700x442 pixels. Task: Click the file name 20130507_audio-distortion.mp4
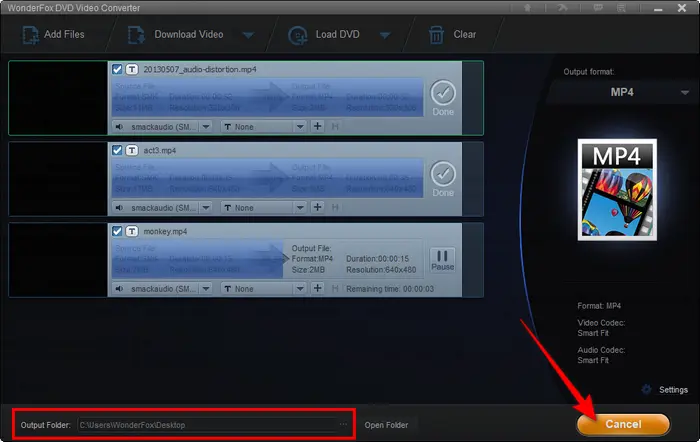(200, 69)
